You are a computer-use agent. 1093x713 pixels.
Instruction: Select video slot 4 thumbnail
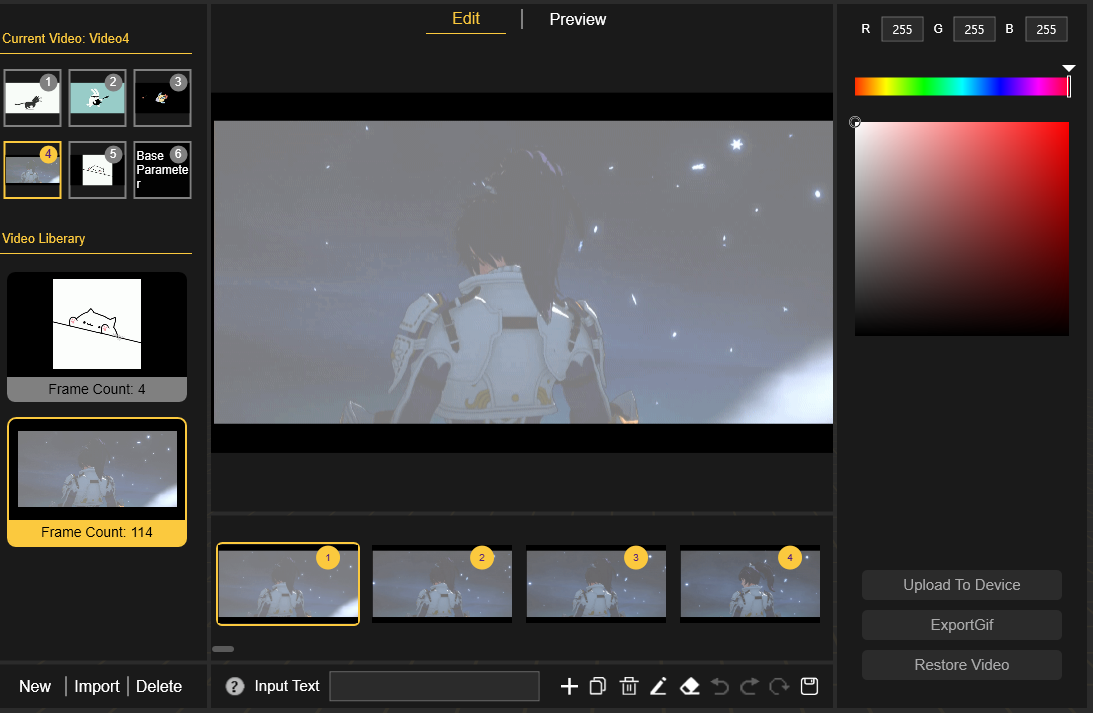[x=32, y=170]
